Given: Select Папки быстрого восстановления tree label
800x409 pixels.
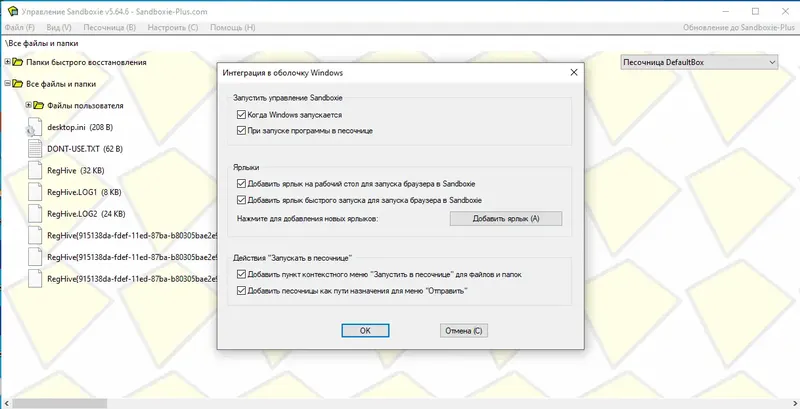Looking at the screenshot, I should tap(86, 62).
